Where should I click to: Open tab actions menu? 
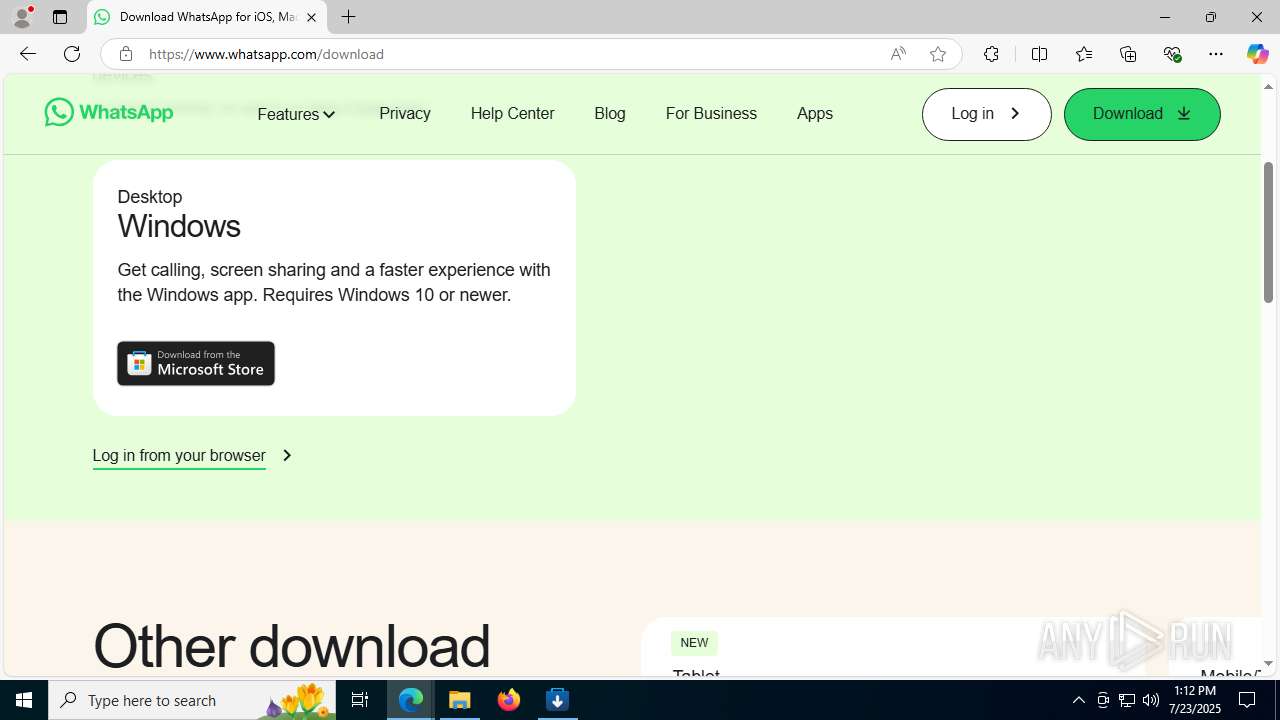point(60,17)
